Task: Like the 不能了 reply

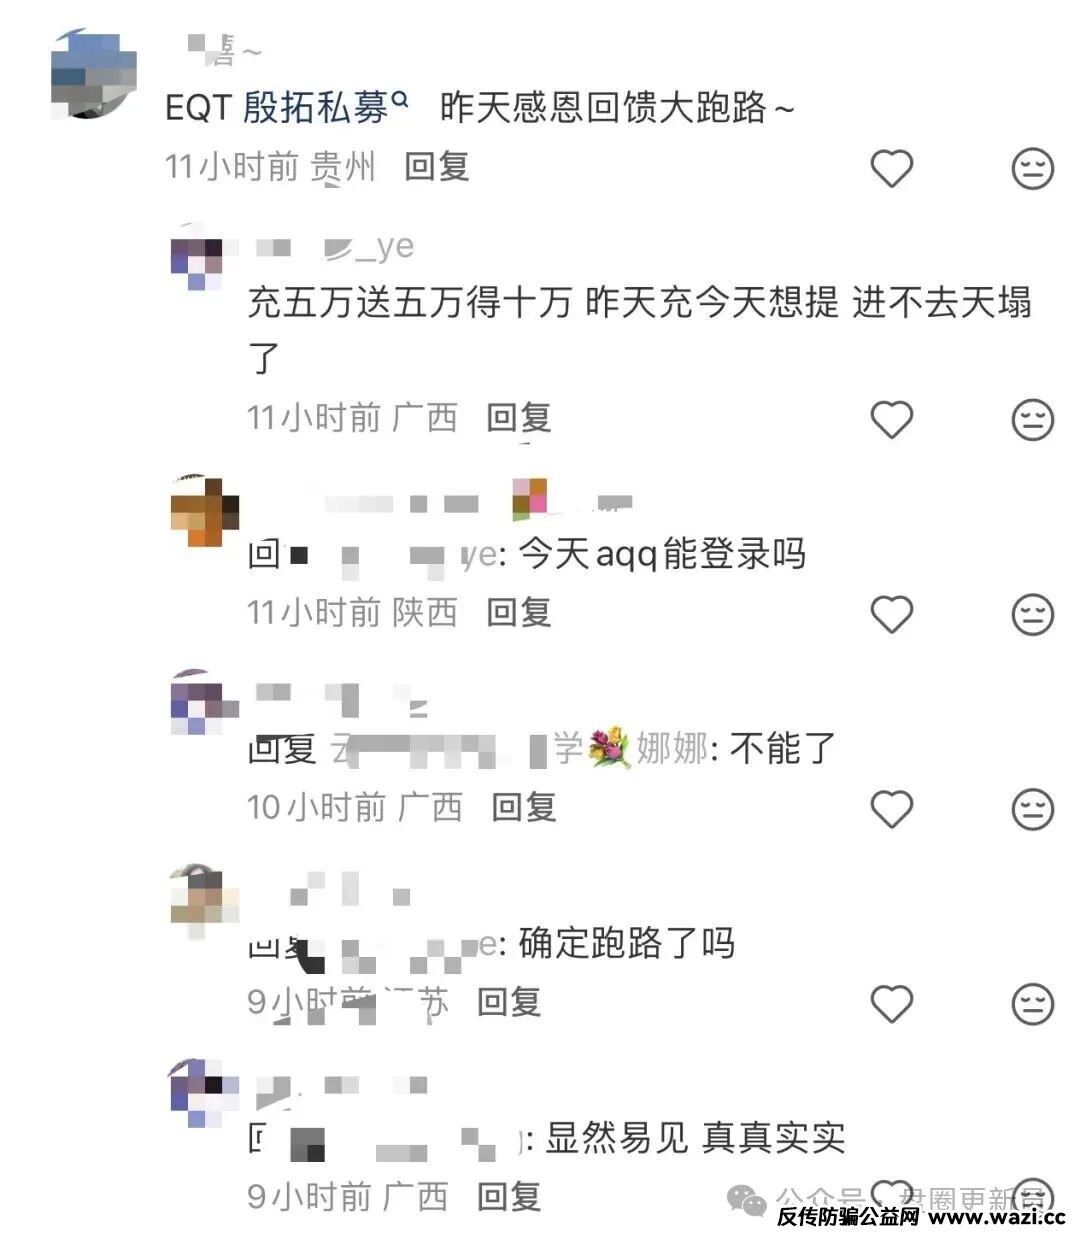Action: click(x=891, y=808)
